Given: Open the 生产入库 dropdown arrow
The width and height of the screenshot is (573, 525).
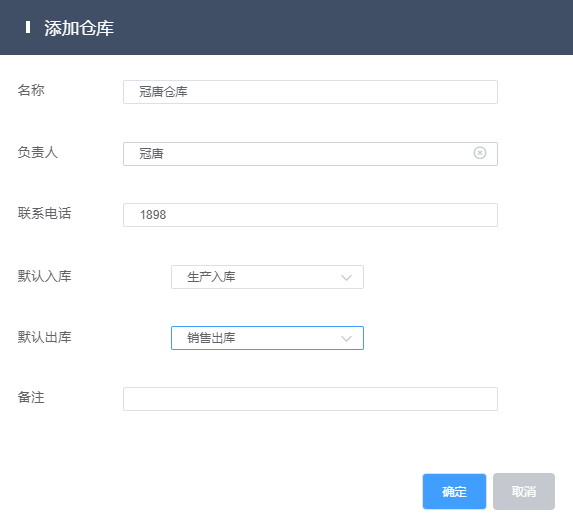Looking at the screenshot, I should point(346,278).
